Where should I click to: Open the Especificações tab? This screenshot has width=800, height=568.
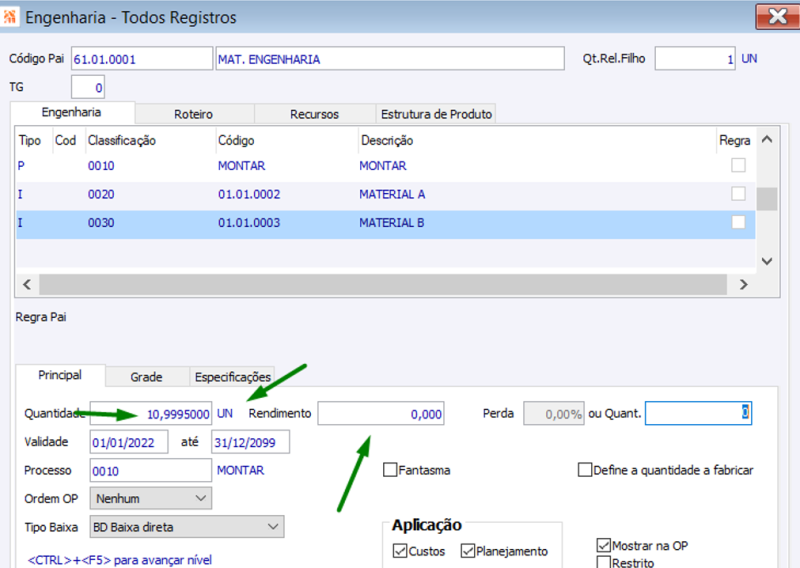[233, 377]
